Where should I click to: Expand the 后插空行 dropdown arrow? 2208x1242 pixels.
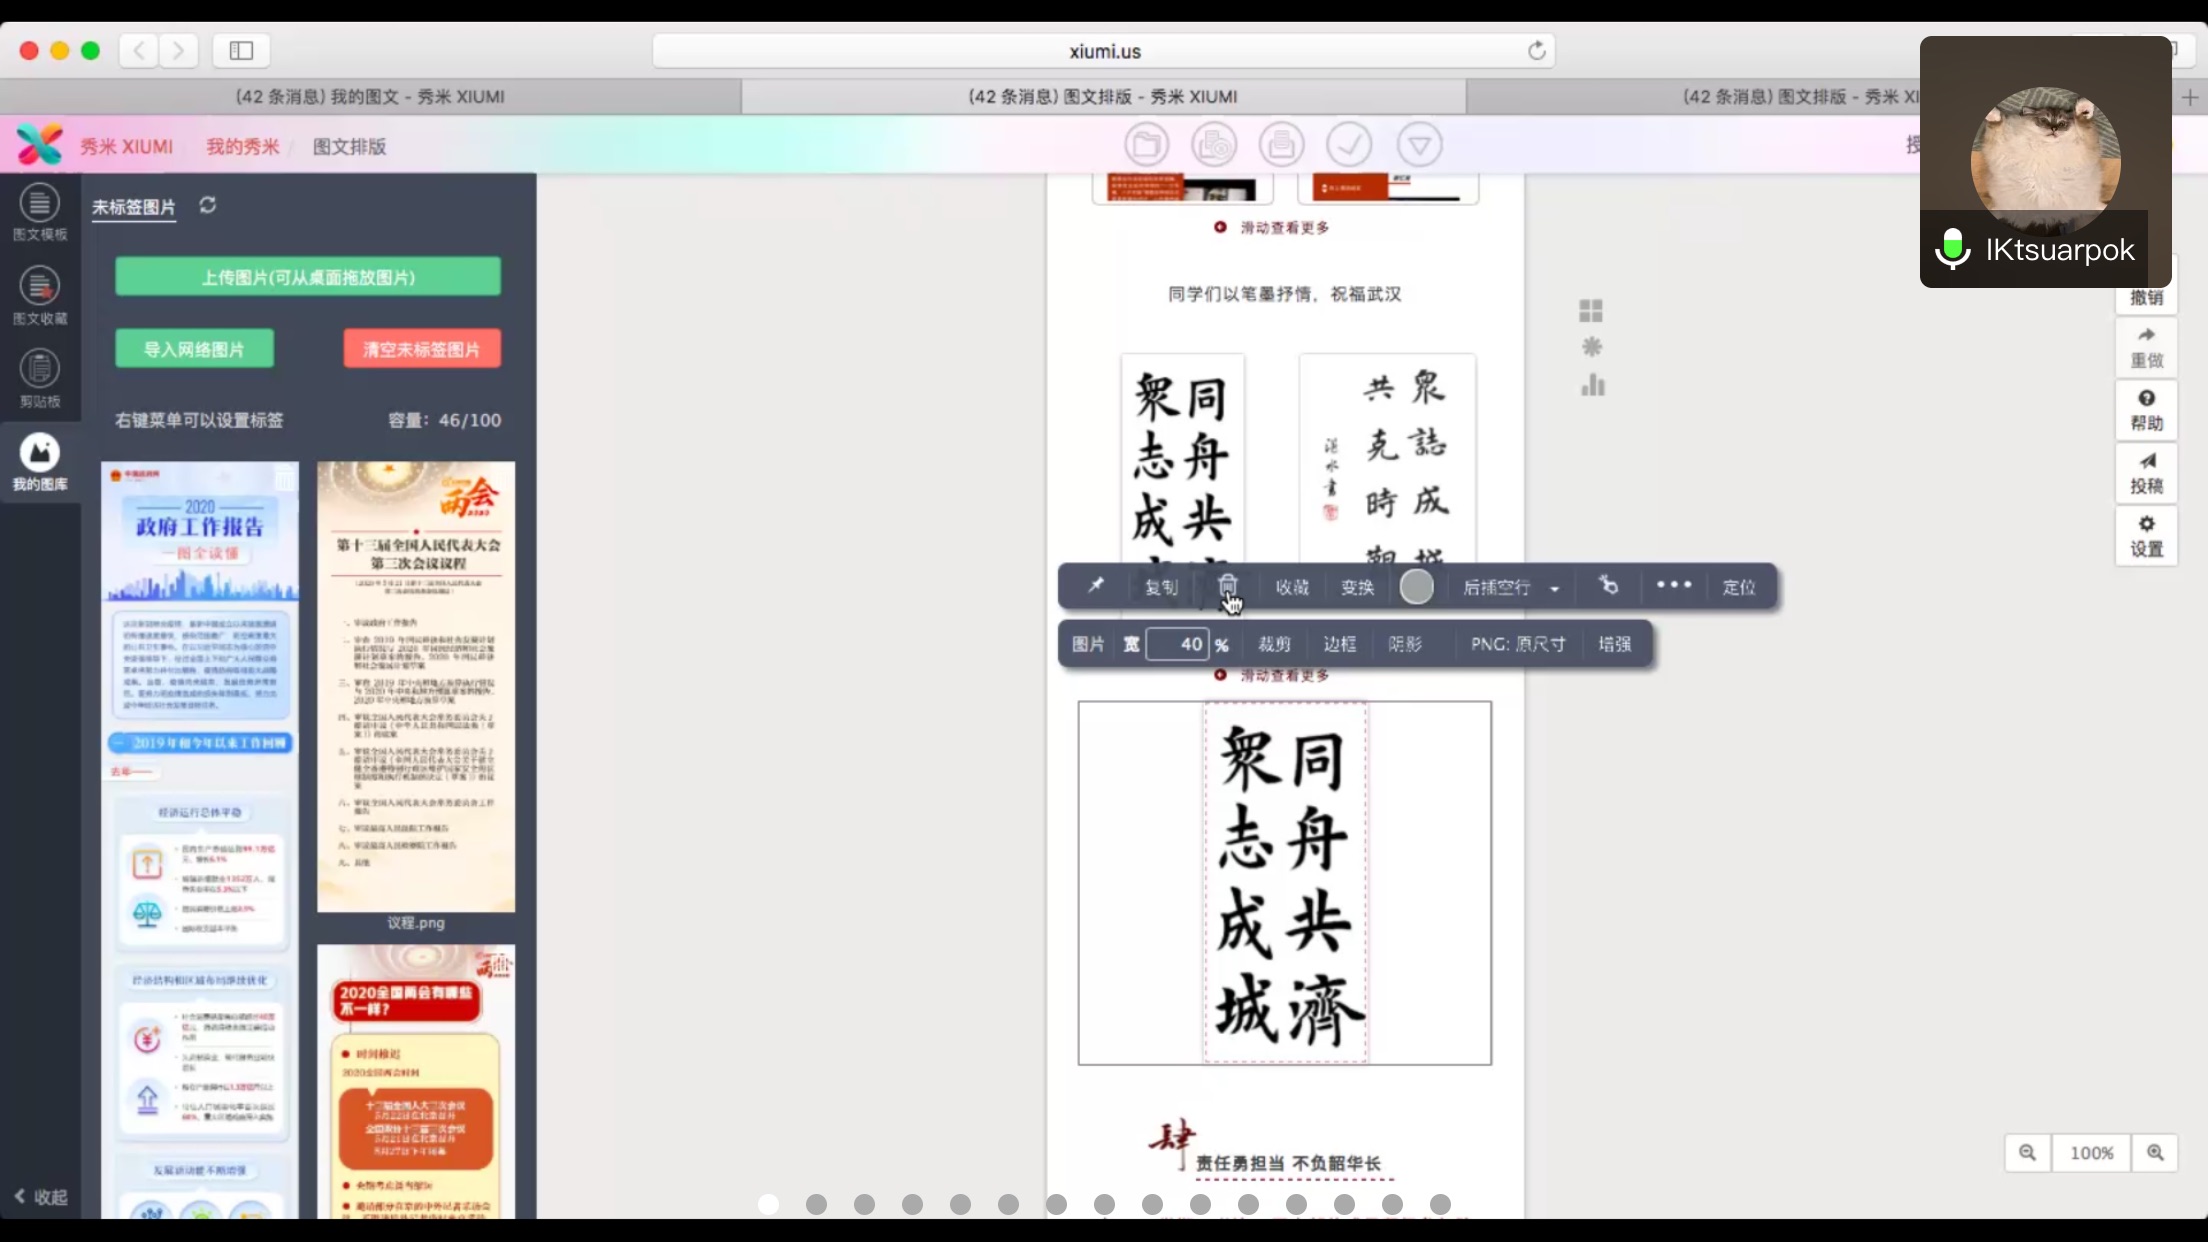(1554, 589)
